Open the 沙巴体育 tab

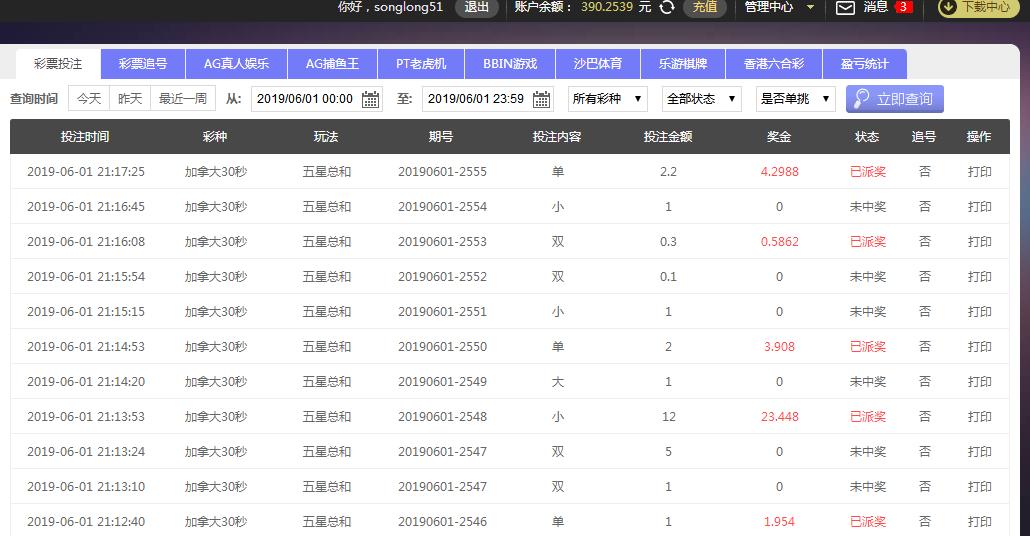coord(598,64)
